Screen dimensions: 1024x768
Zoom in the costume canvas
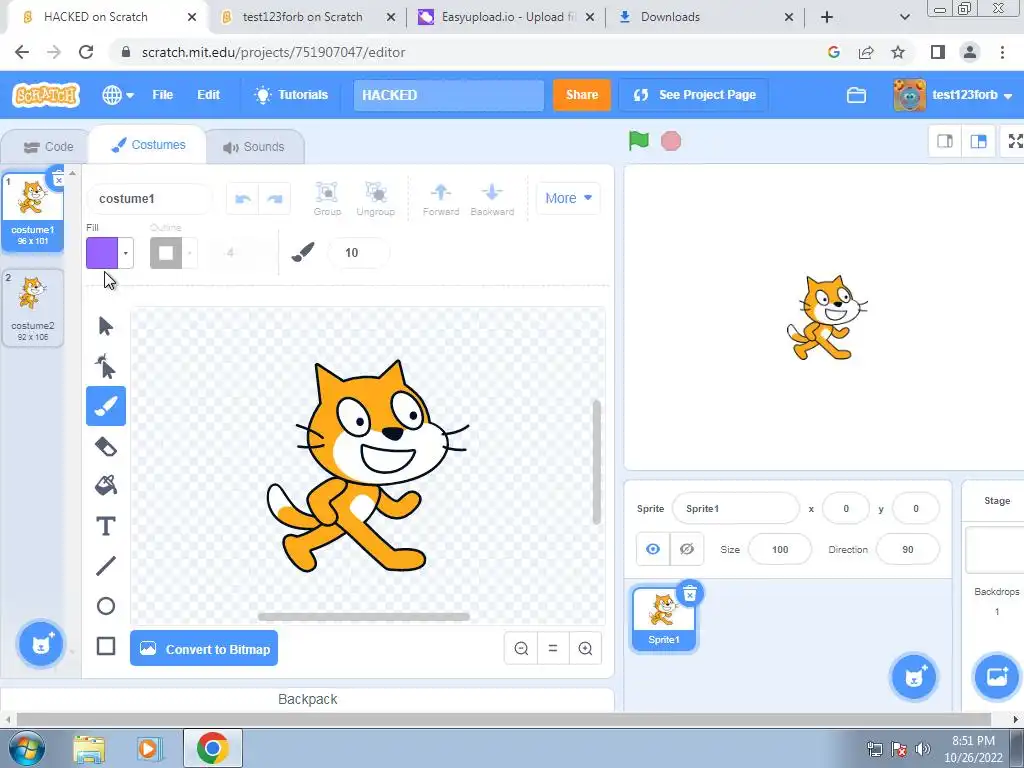click(x=585, y=648)
